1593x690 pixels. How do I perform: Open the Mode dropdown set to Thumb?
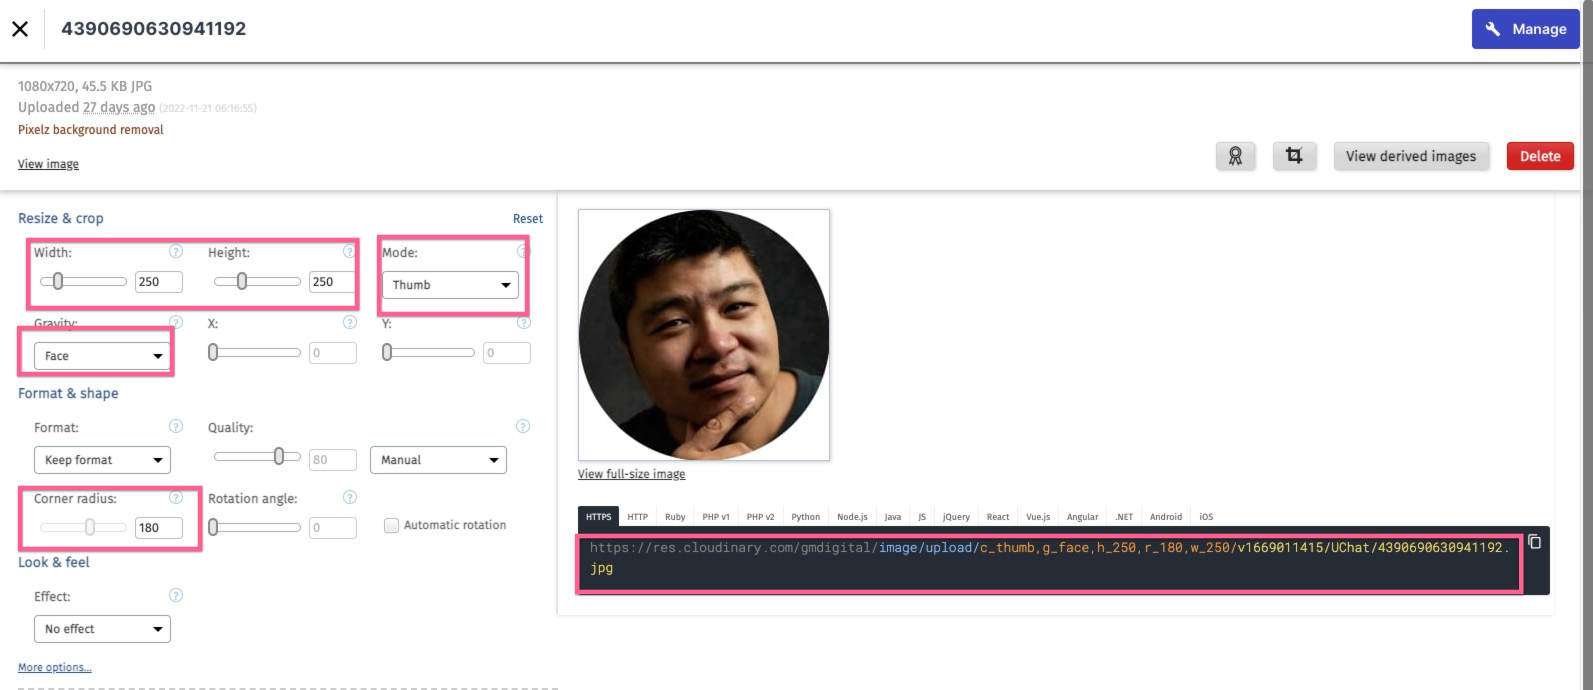[x=450, y=285]
